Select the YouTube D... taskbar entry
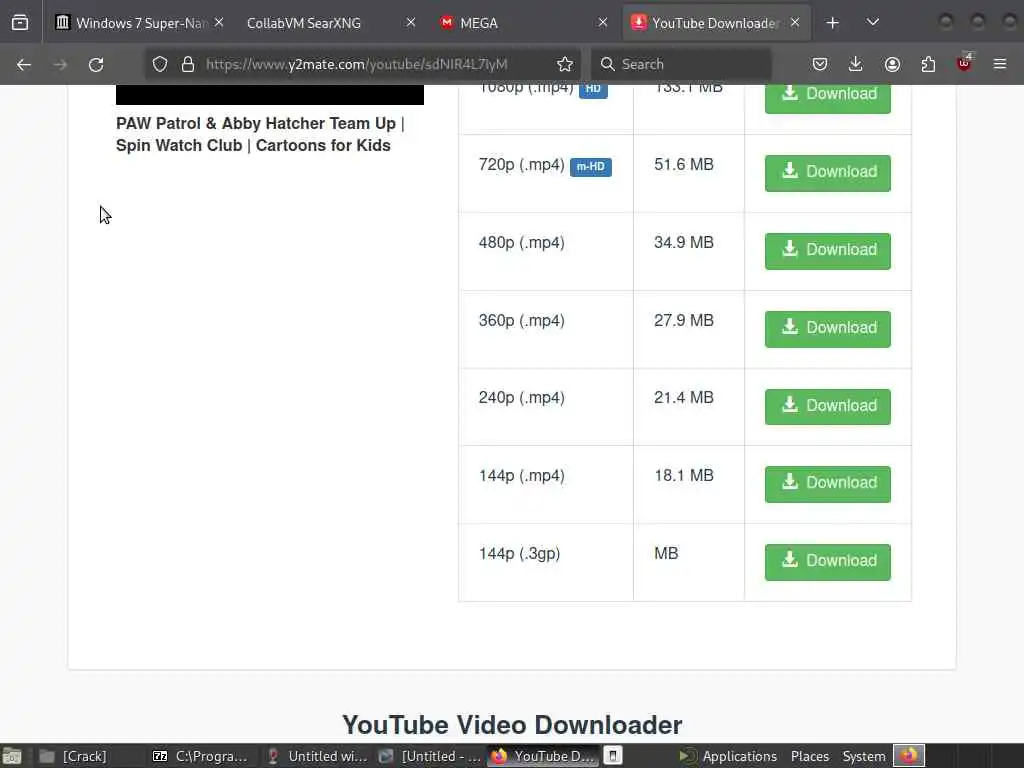 [x=543, y=756]
